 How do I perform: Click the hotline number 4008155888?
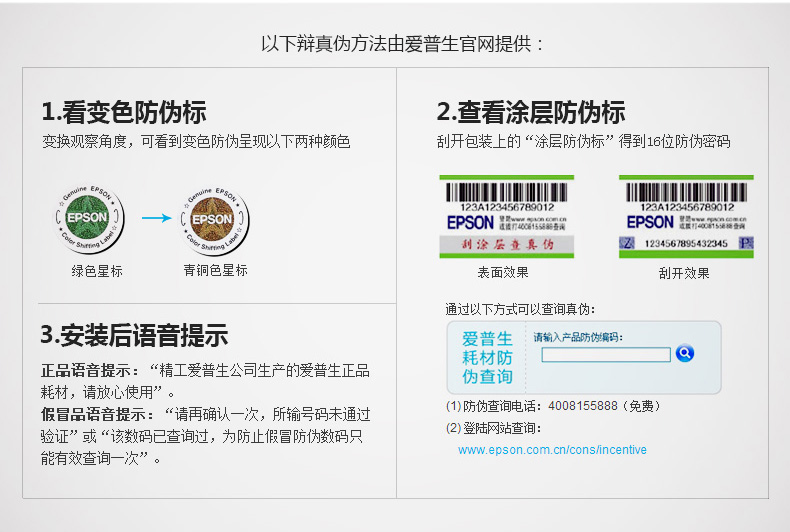583,407
